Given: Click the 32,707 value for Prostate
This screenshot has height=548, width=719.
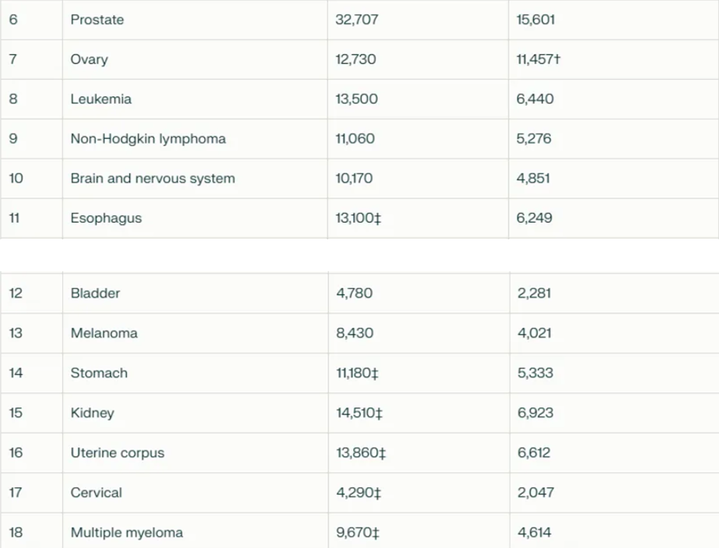Looking at the screenshot, I should click(x=358, y=20).
